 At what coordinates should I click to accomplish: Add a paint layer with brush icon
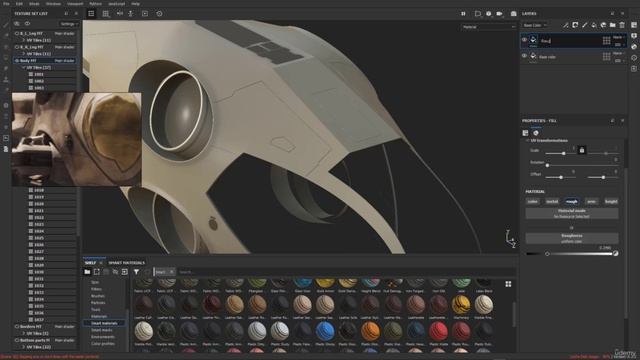pos(584,25)
